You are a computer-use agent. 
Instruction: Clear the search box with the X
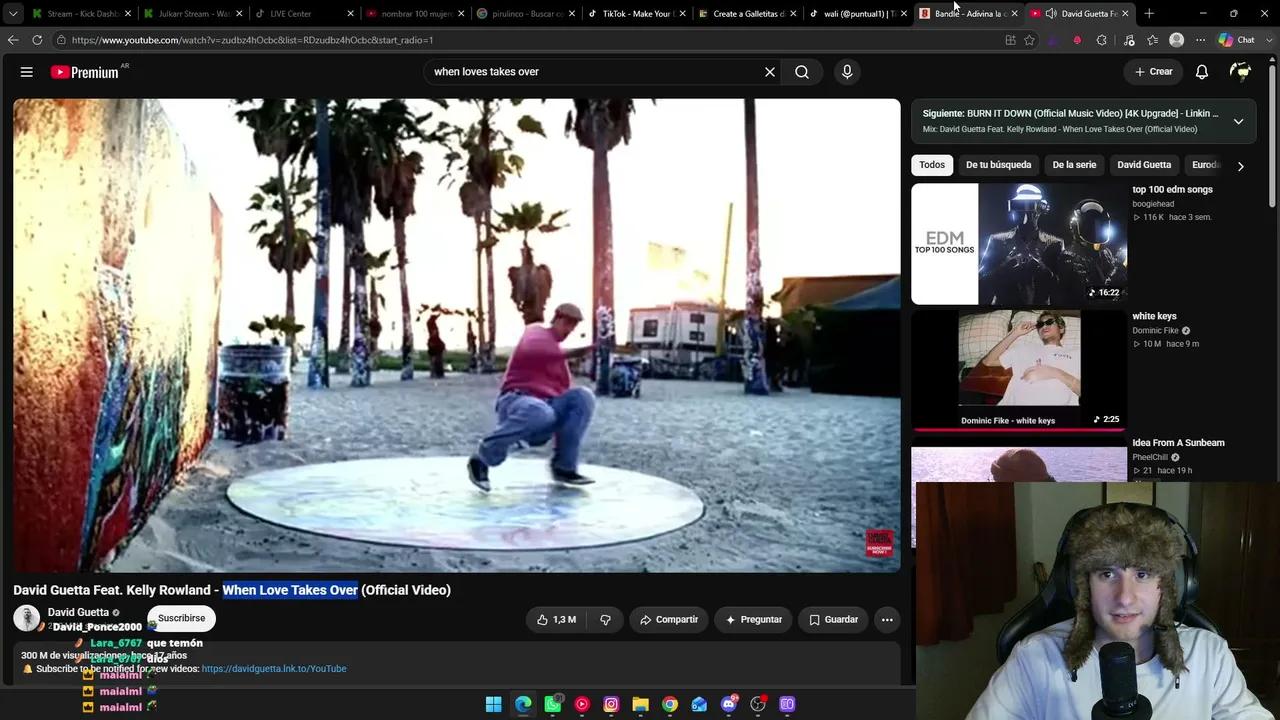tap(770, 72)
